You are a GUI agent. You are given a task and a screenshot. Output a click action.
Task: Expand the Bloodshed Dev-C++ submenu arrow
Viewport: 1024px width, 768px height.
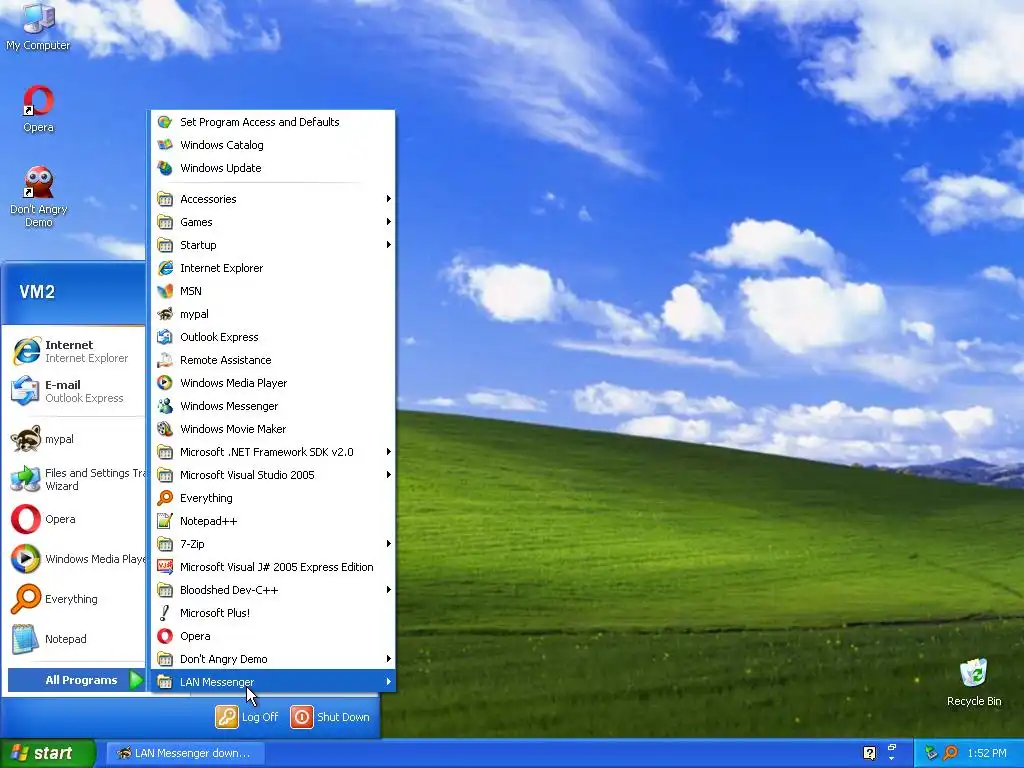click(x=389, y=590)
